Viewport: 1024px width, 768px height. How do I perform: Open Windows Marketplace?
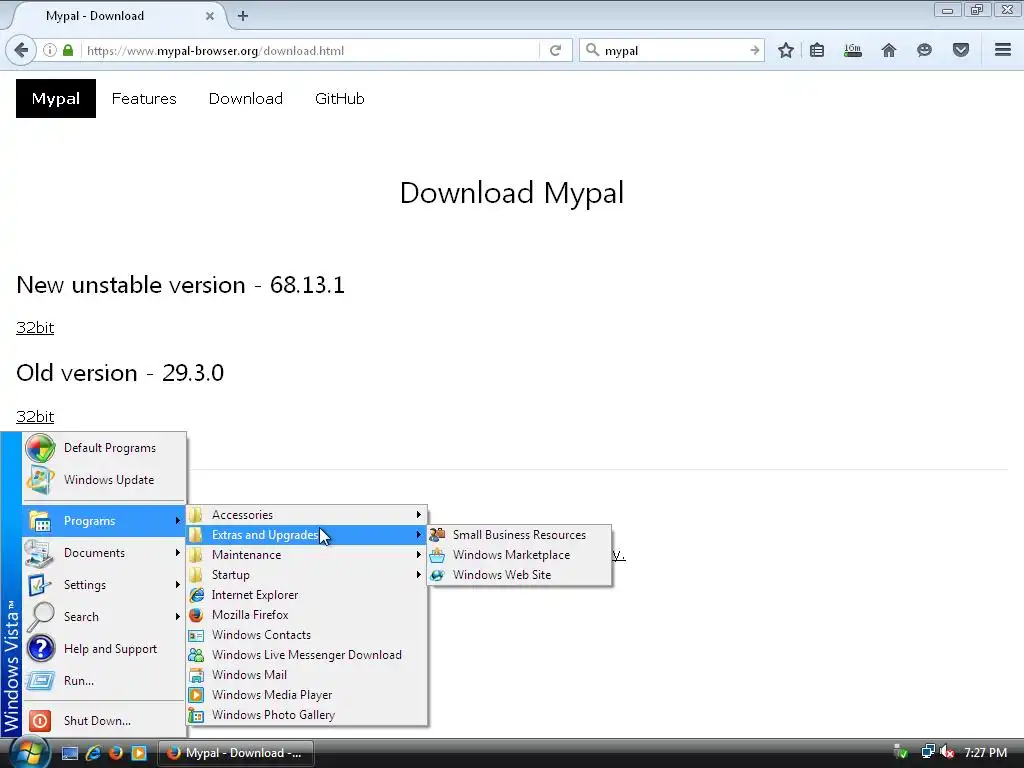click(x=520, y=554)
